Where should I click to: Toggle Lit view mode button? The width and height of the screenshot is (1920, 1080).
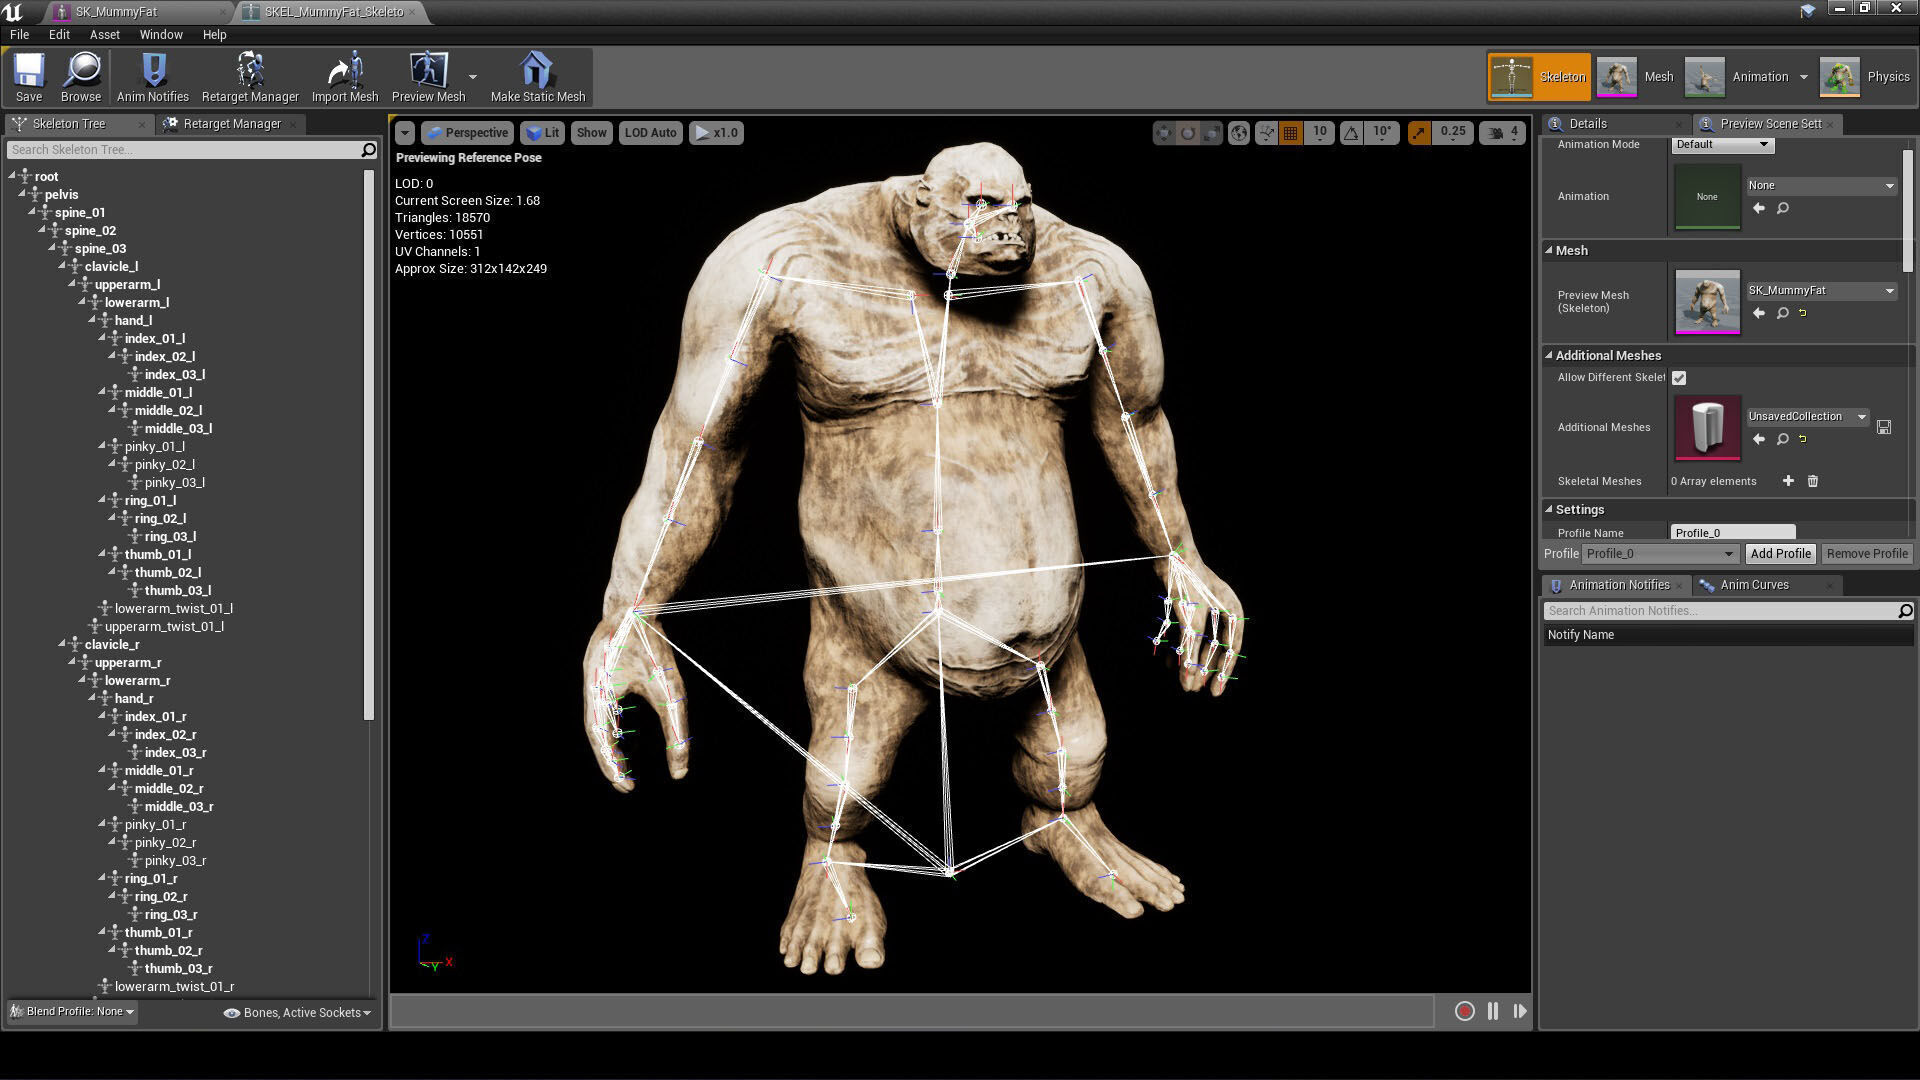(542, 133)
